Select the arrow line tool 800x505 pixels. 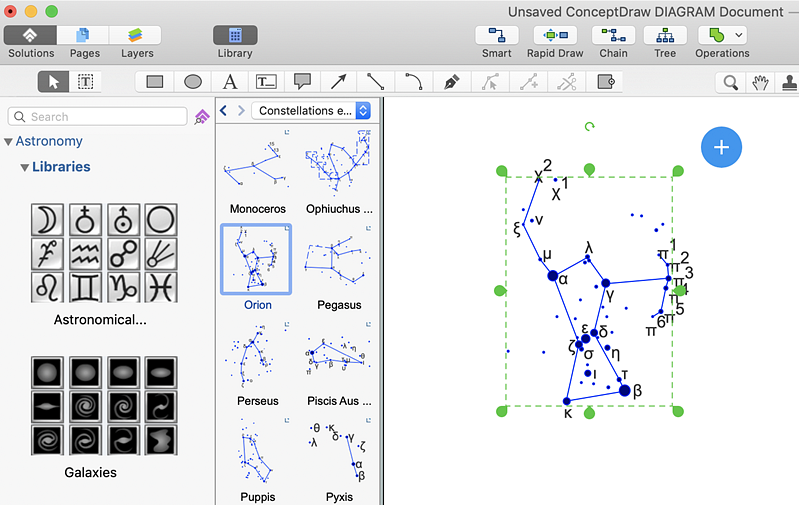click(x=339, y=82)
